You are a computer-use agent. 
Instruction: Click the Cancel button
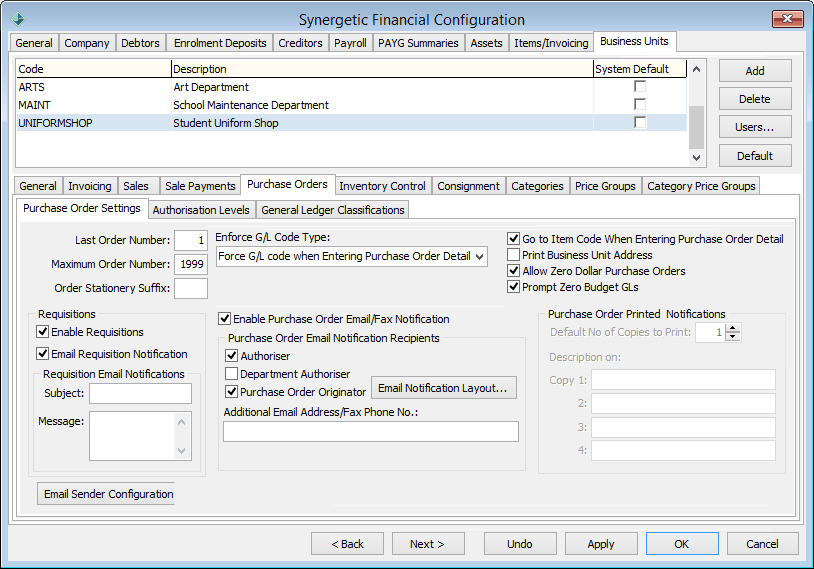(x=763, y=544)
